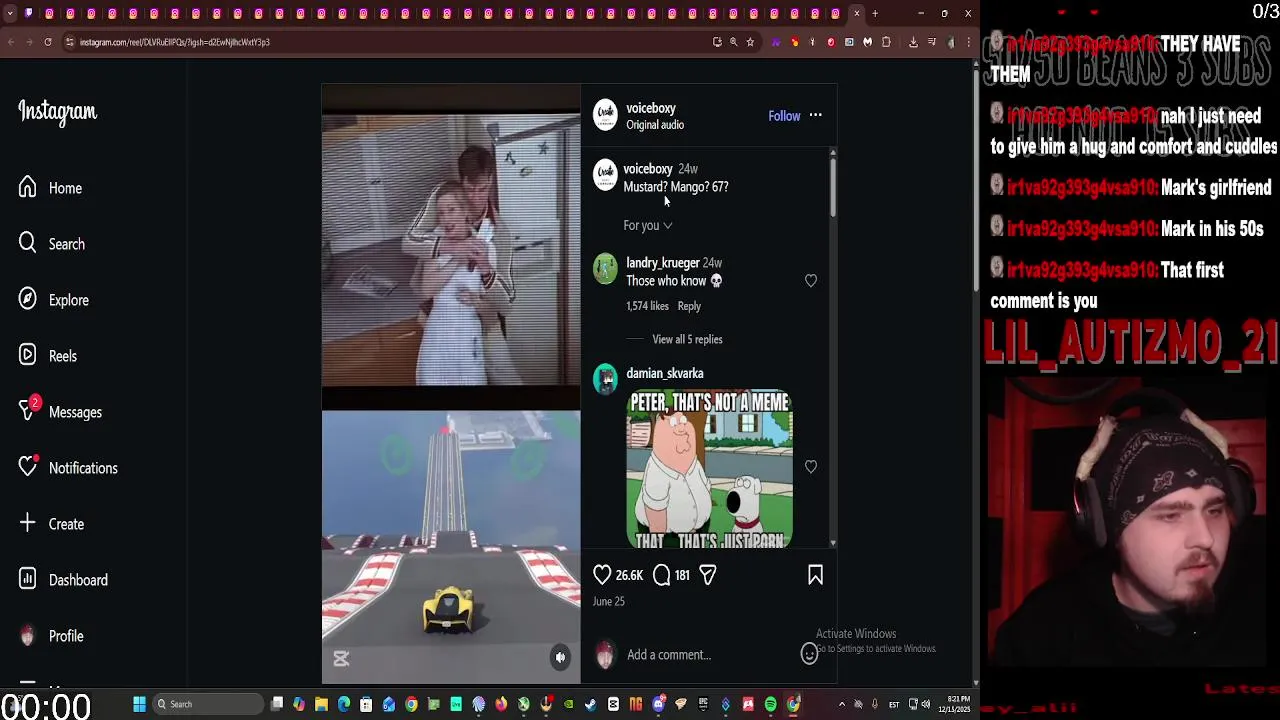Open the browser zoom magnifier icon
Viewport: 1280px width, 720px height.
coord(734,42)
